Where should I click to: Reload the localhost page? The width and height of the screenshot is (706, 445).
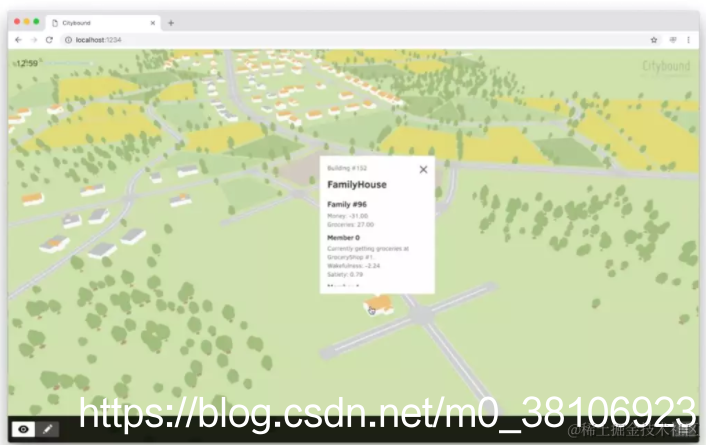pos(49,40)
